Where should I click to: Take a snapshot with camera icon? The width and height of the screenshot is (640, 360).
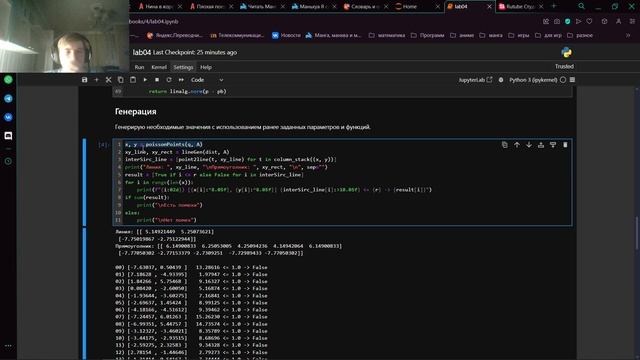[x=557, y=21]
